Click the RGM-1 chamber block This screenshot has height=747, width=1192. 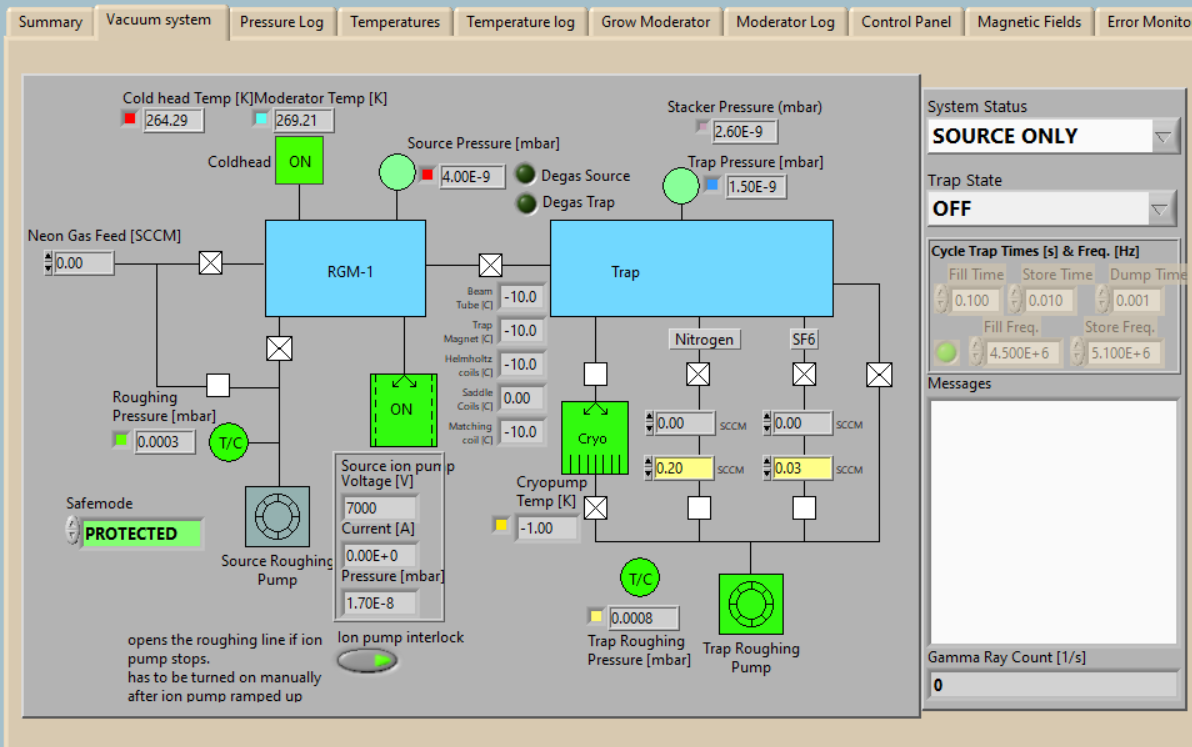pyautogui.click(x=345, y=268)
